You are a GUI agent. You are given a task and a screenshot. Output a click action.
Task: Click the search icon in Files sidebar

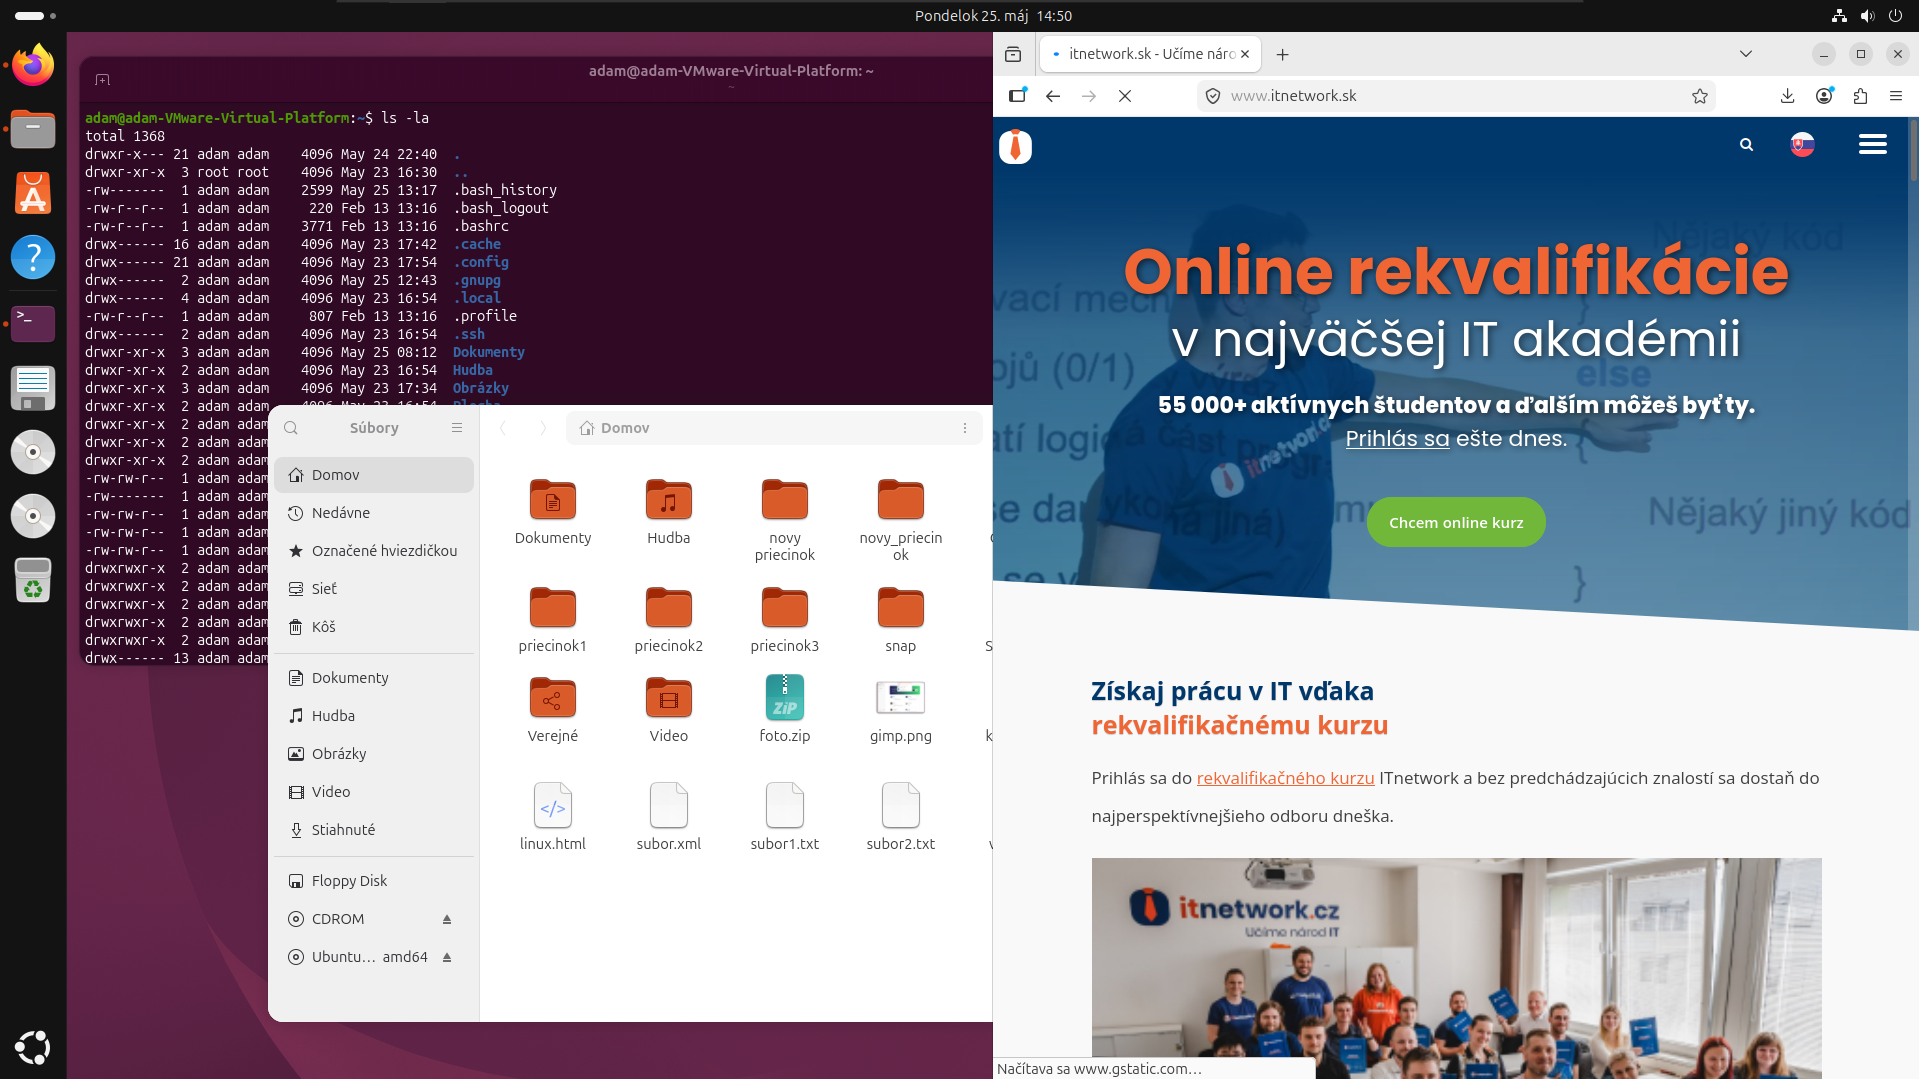coord(291,428)
